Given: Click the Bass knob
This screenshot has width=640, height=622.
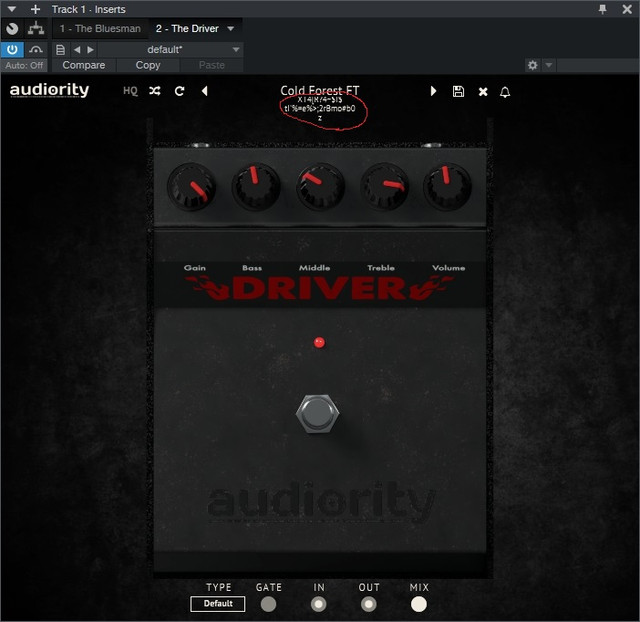Looking at the screenshot, I should pyautogui.click(x=256, y=187).
